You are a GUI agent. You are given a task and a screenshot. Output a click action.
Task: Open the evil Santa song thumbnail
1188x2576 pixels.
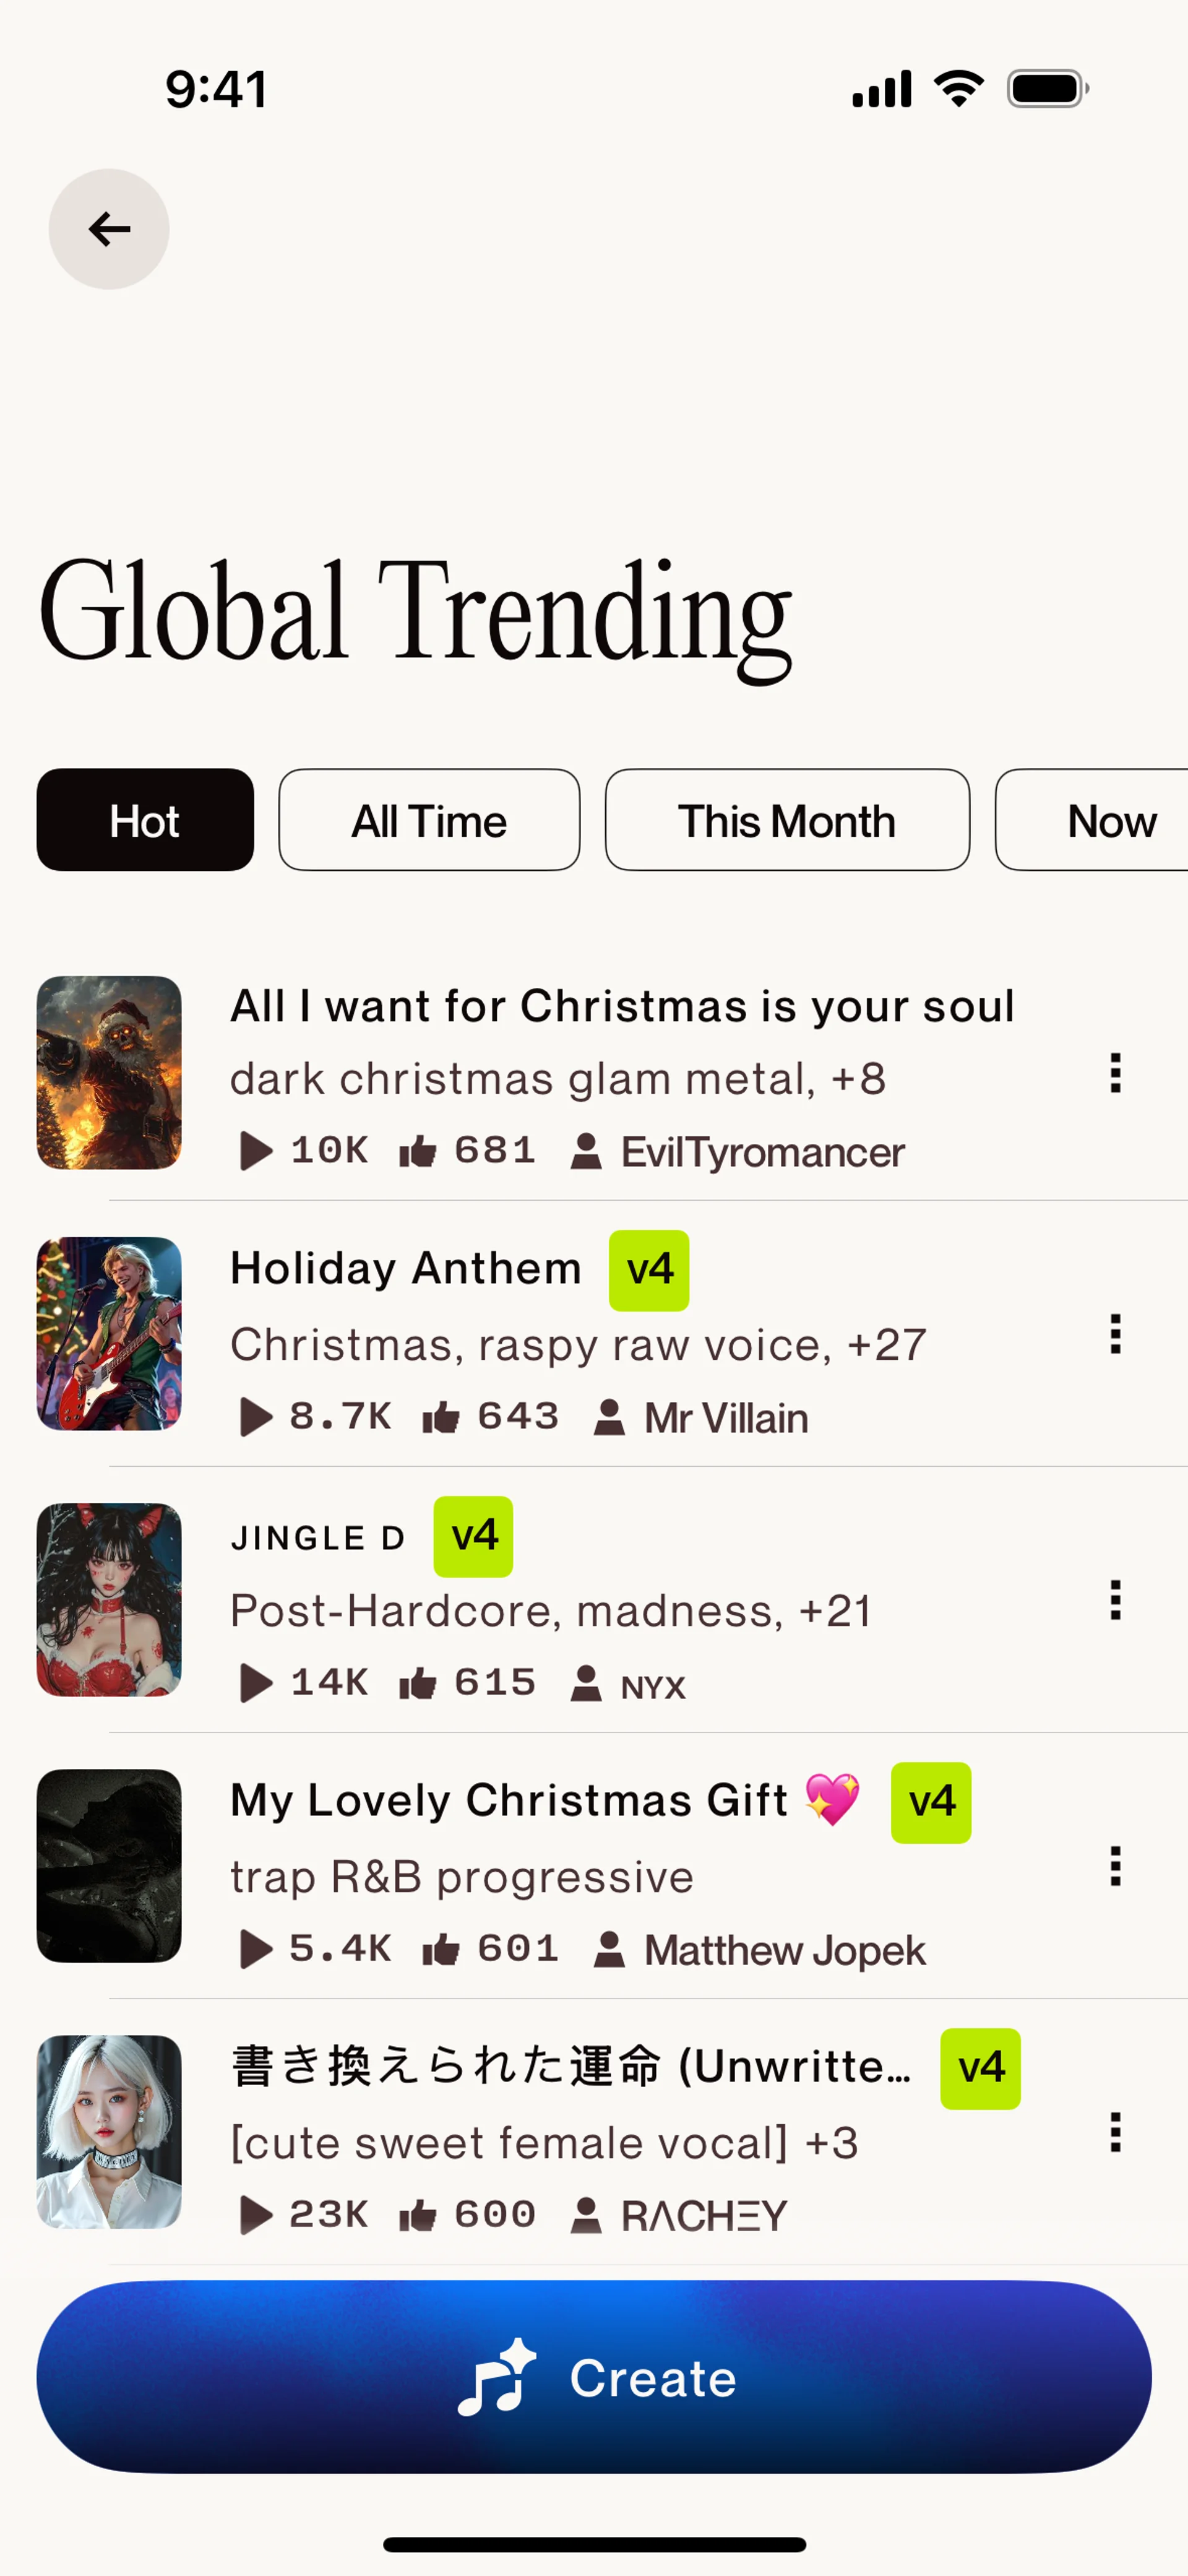point(109,1073)
